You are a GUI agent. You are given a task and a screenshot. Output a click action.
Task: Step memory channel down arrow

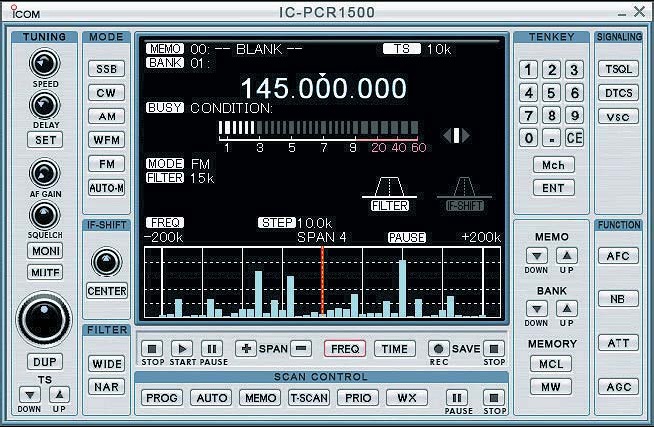537,256
